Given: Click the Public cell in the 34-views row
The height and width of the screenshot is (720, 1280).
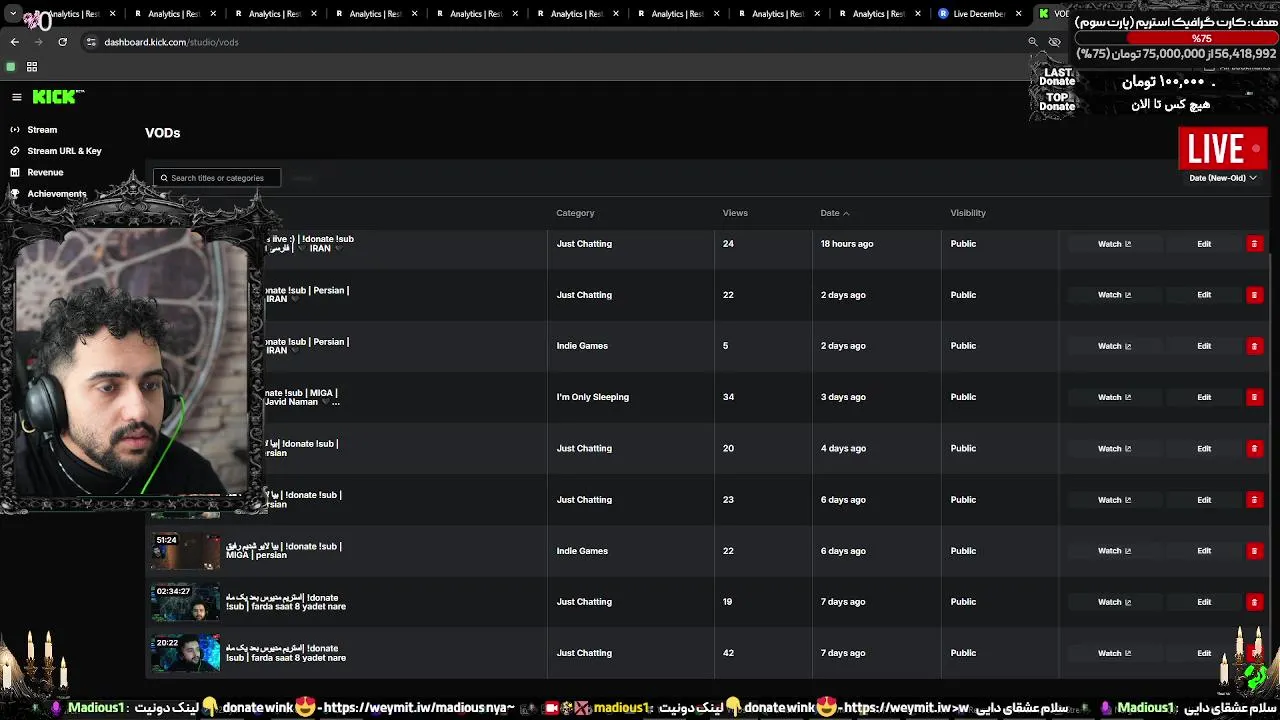Looking at the screenshot, I should pyautogui.click(x=963, y=397).
